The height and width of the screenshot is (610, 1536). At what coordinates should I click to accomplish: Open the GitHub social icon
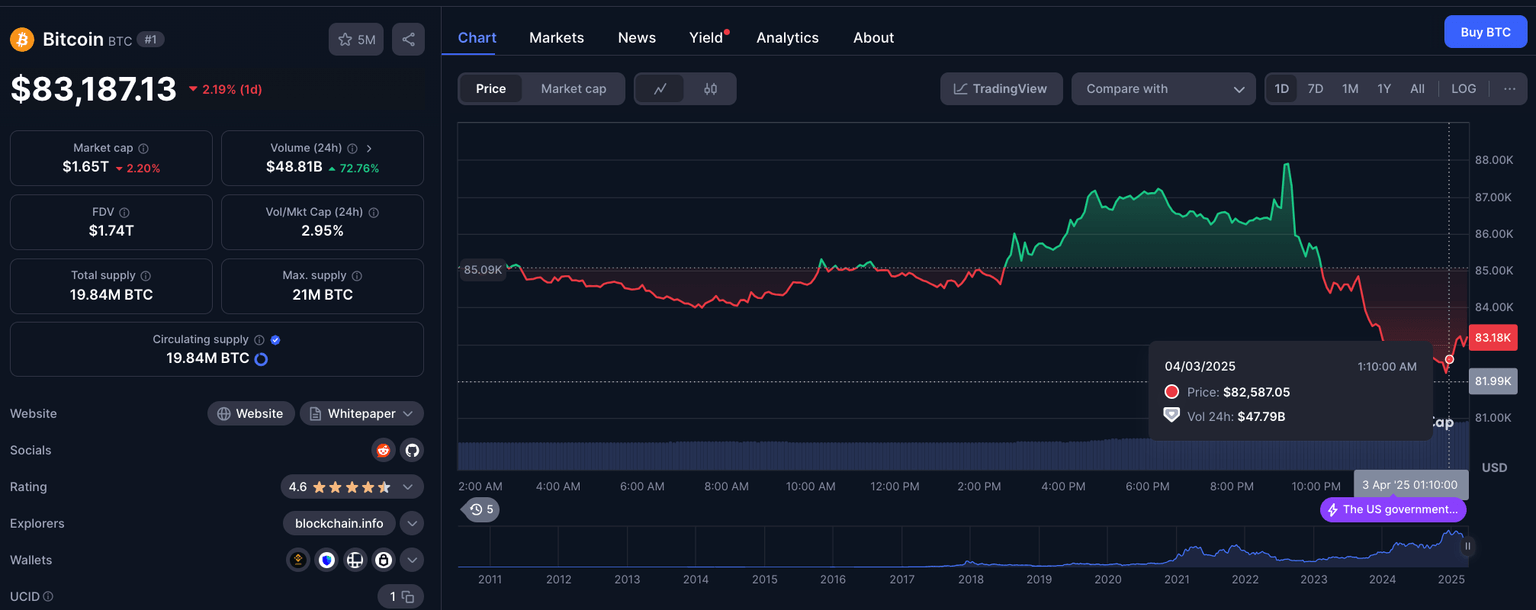[x=412, y=450]
